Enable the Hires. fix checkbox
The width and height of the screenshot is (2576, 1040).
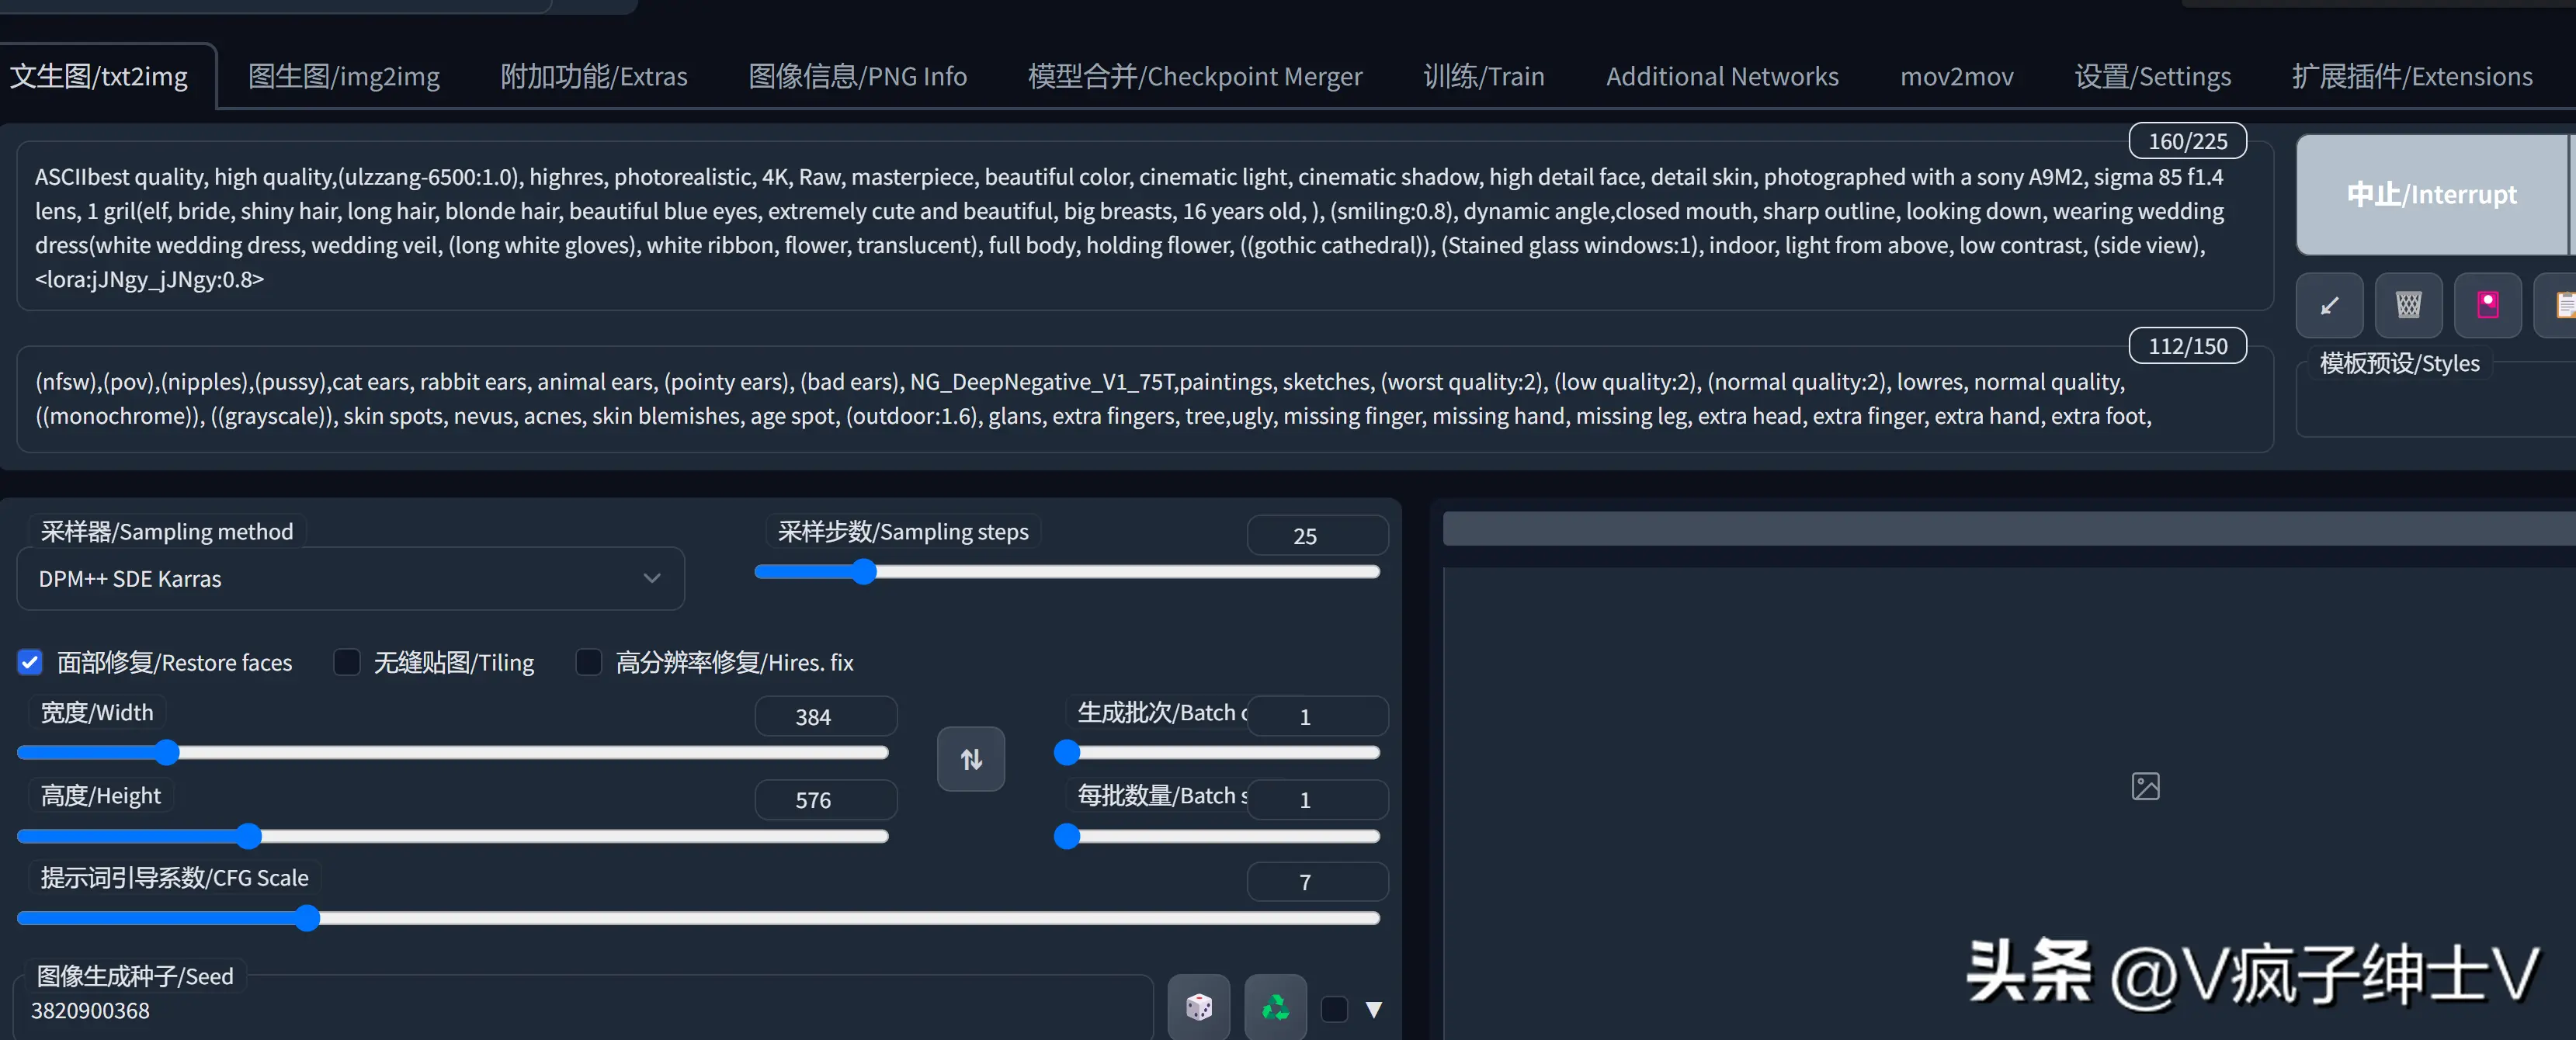tap(589, 662)
